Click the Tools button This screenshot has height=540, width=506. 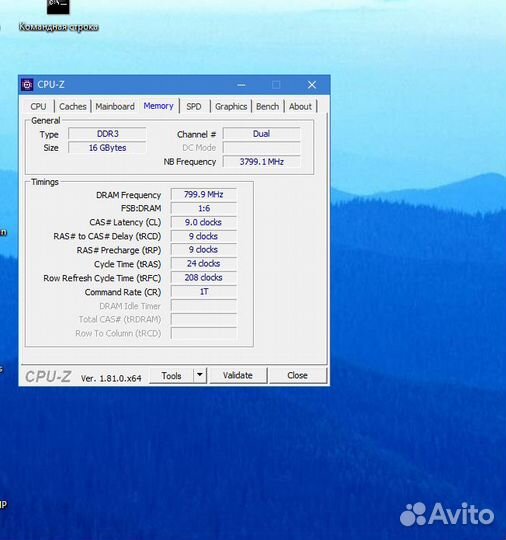point(172,376)
